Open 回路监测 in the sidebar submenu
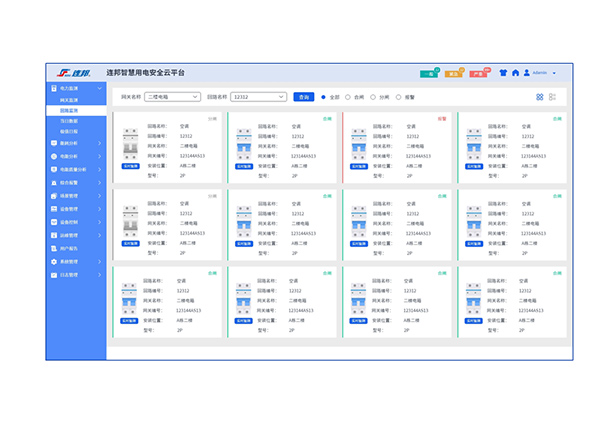610x425 pixels. click(69, 110)
